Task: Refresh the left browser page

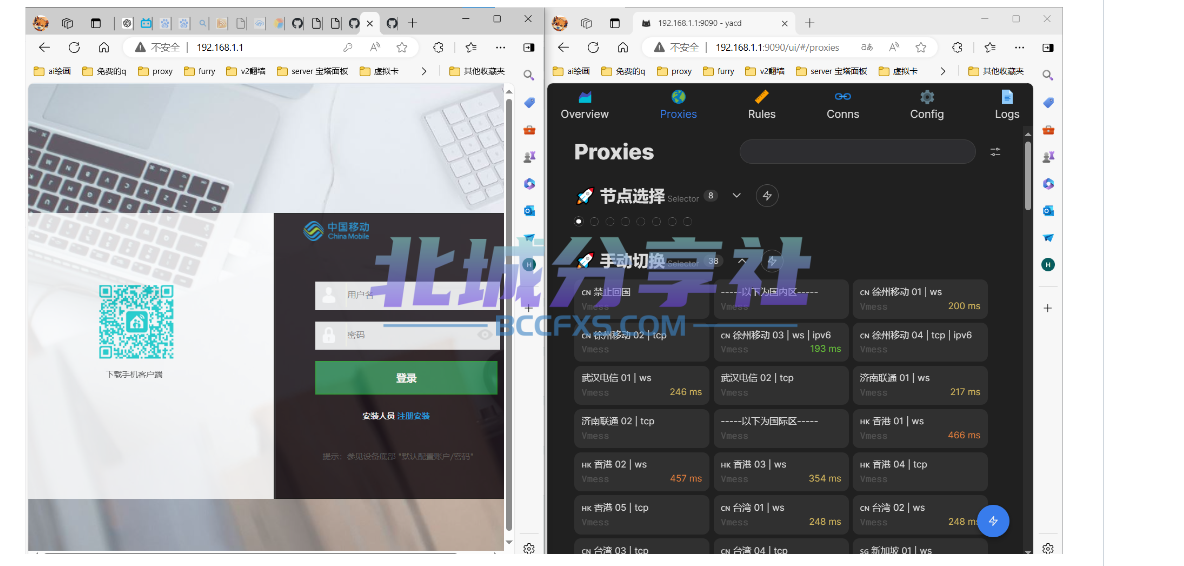Action: (x=74, y=48)
